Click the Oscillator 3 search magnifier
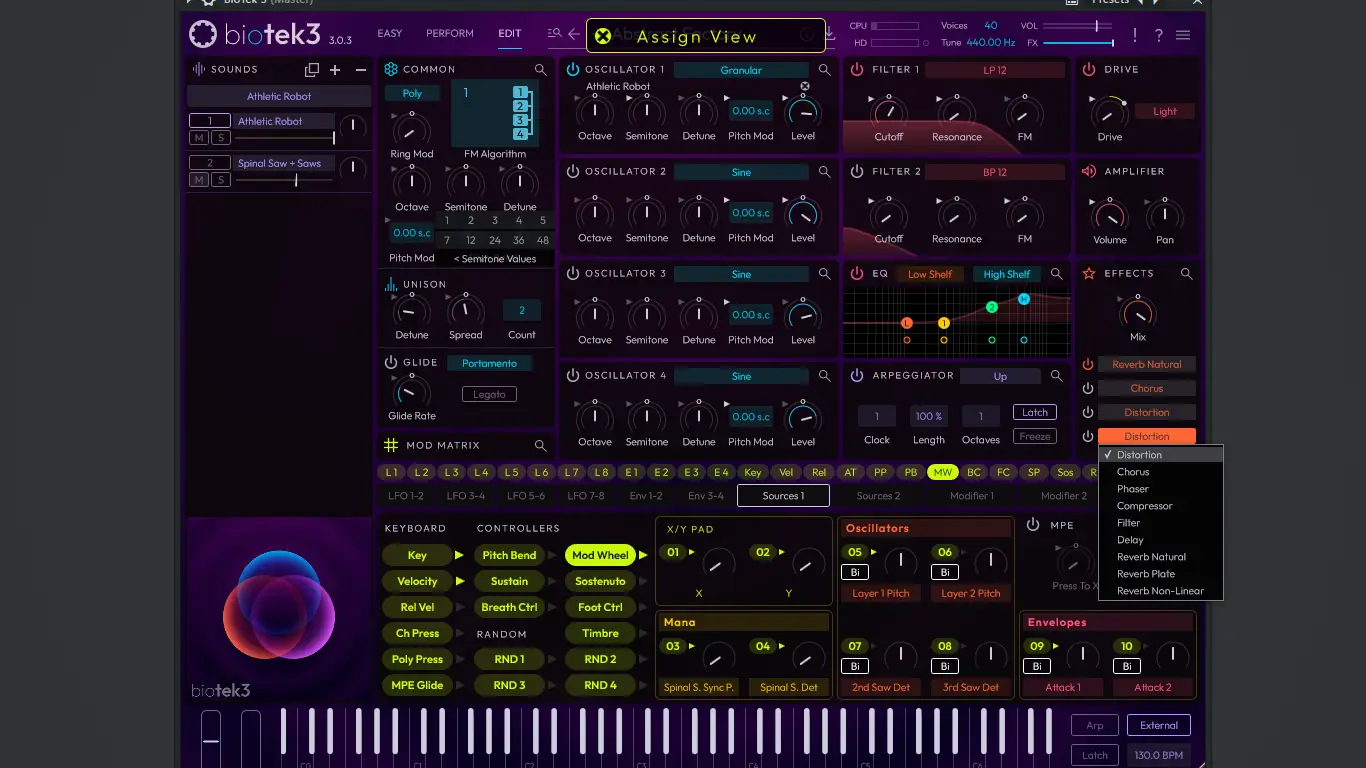 click(x=825, y=274)
